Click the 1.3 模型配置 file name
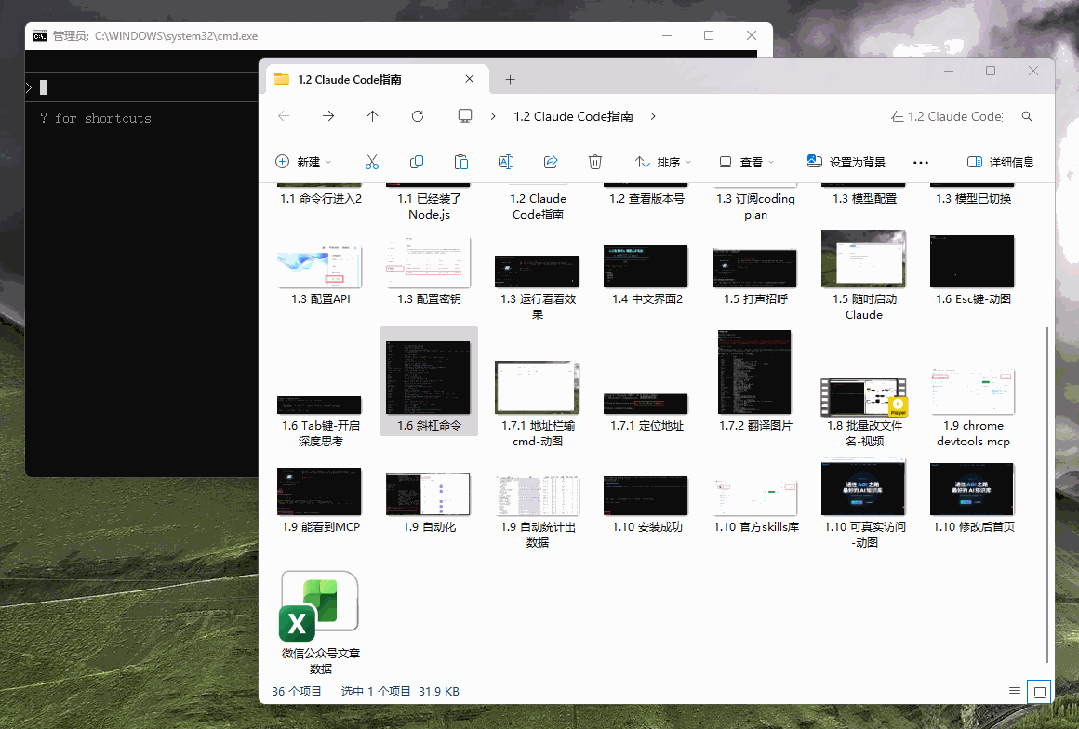The image size is (1079, 729). click(x=864, y=199)
